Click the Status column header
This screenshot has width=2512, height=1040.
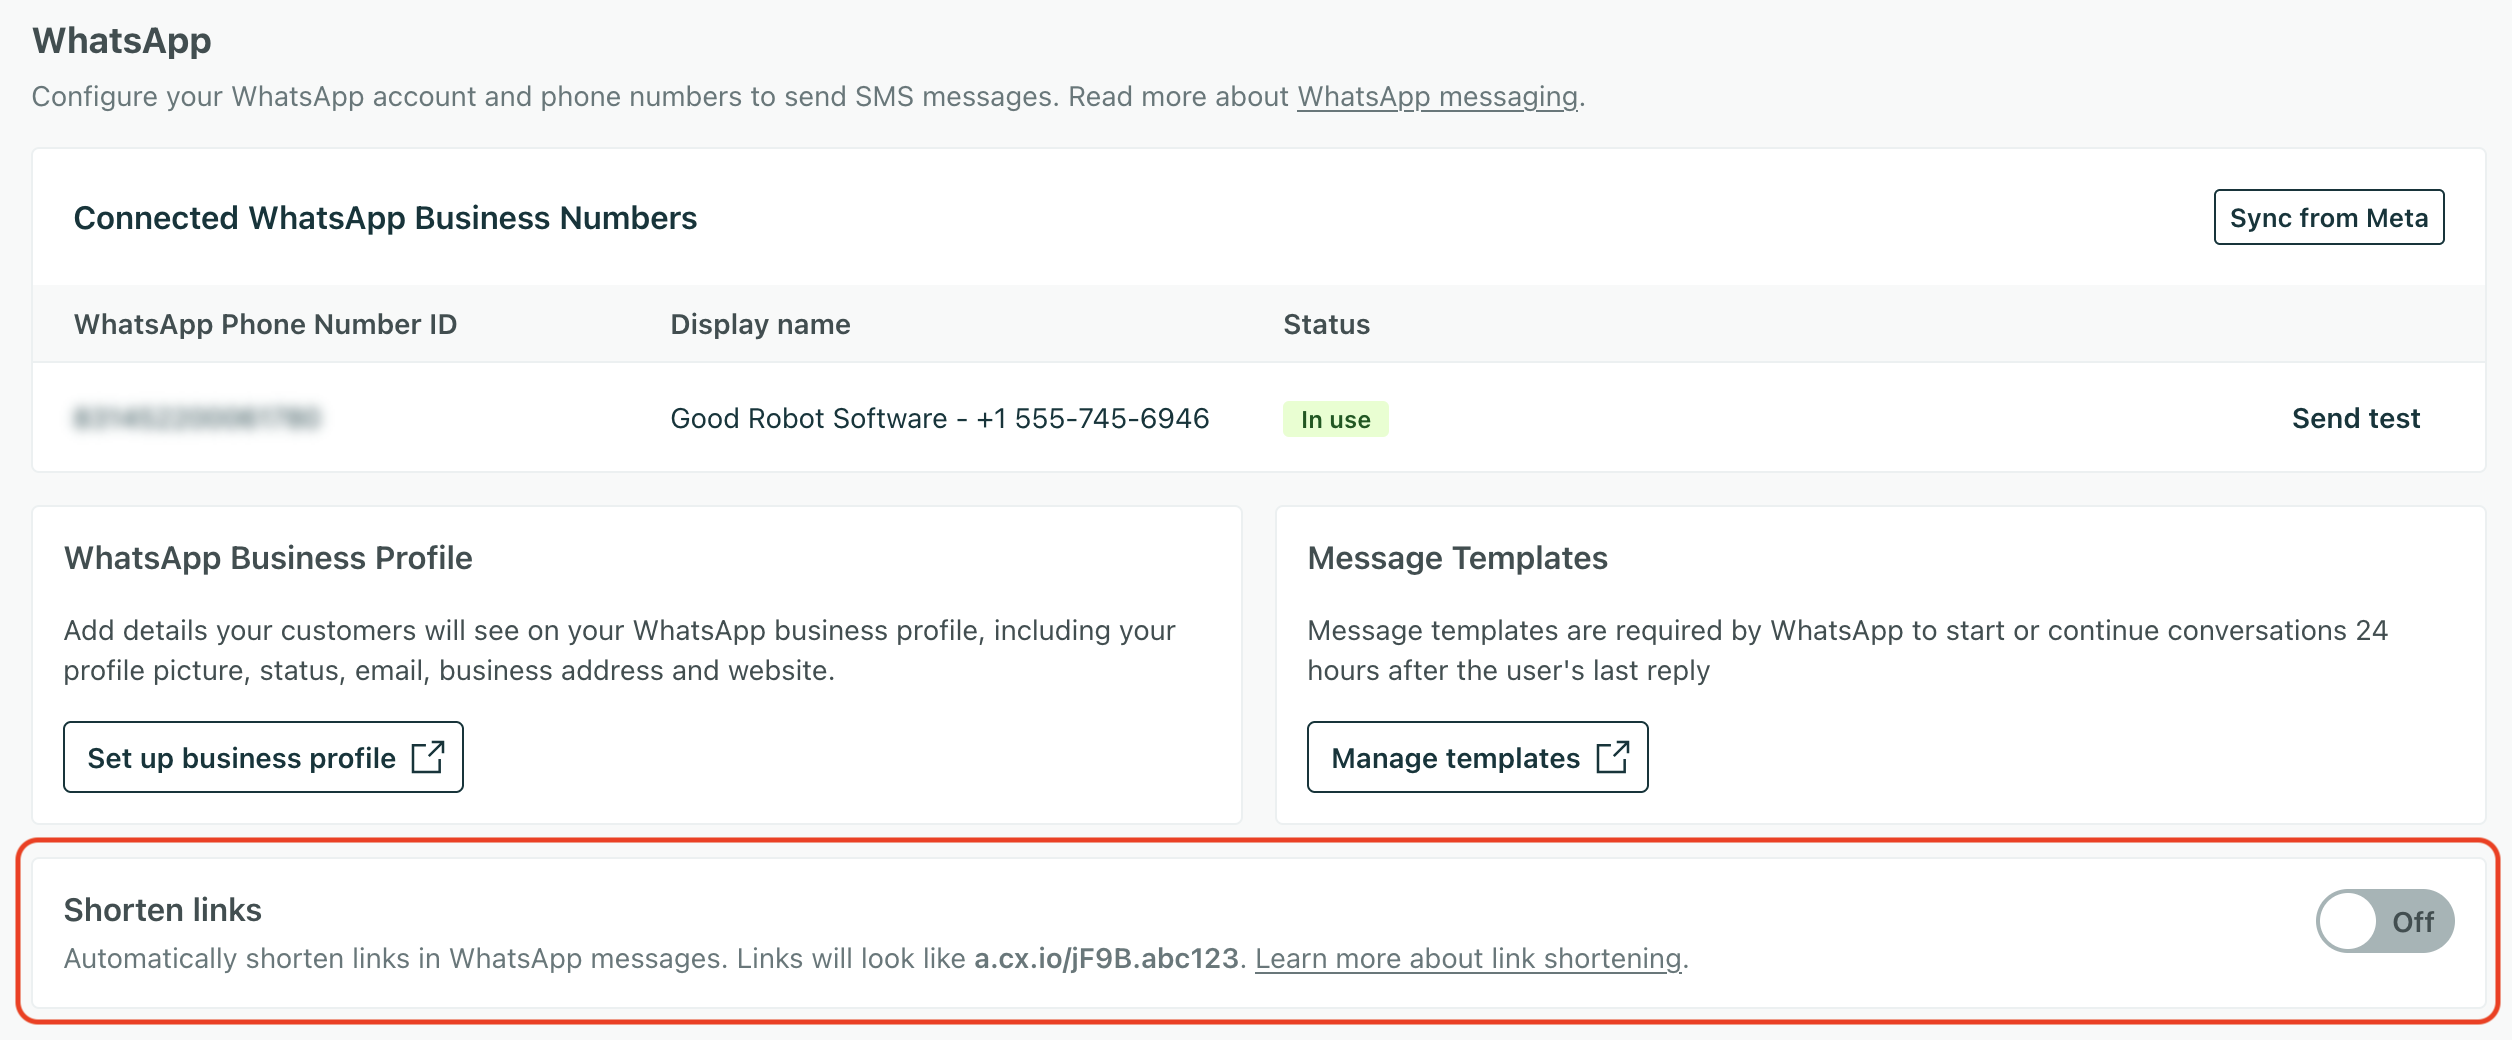pyautogui.click(x=1325, y=324)
